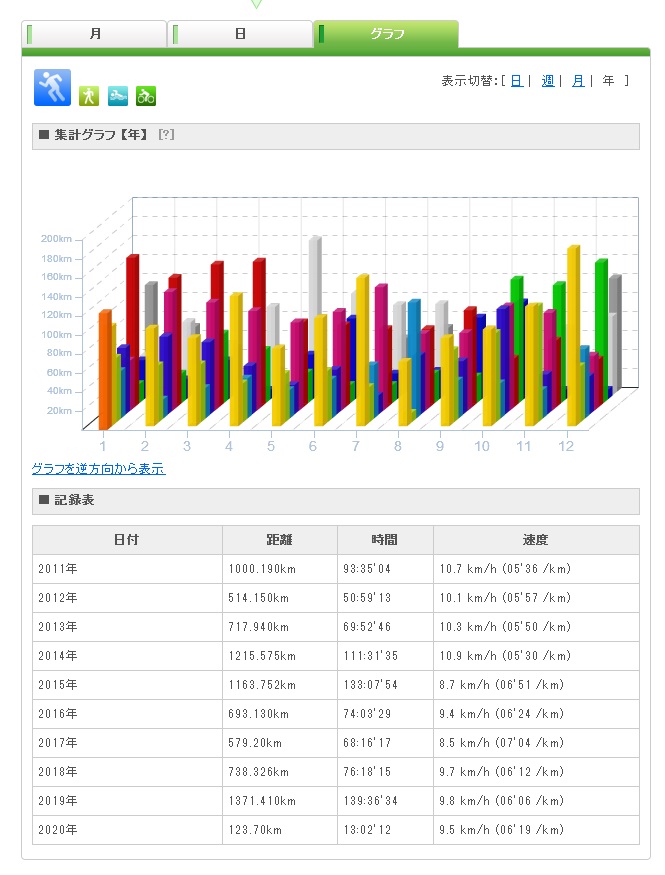Click the month 6 label on chart axis

(312, 446)
